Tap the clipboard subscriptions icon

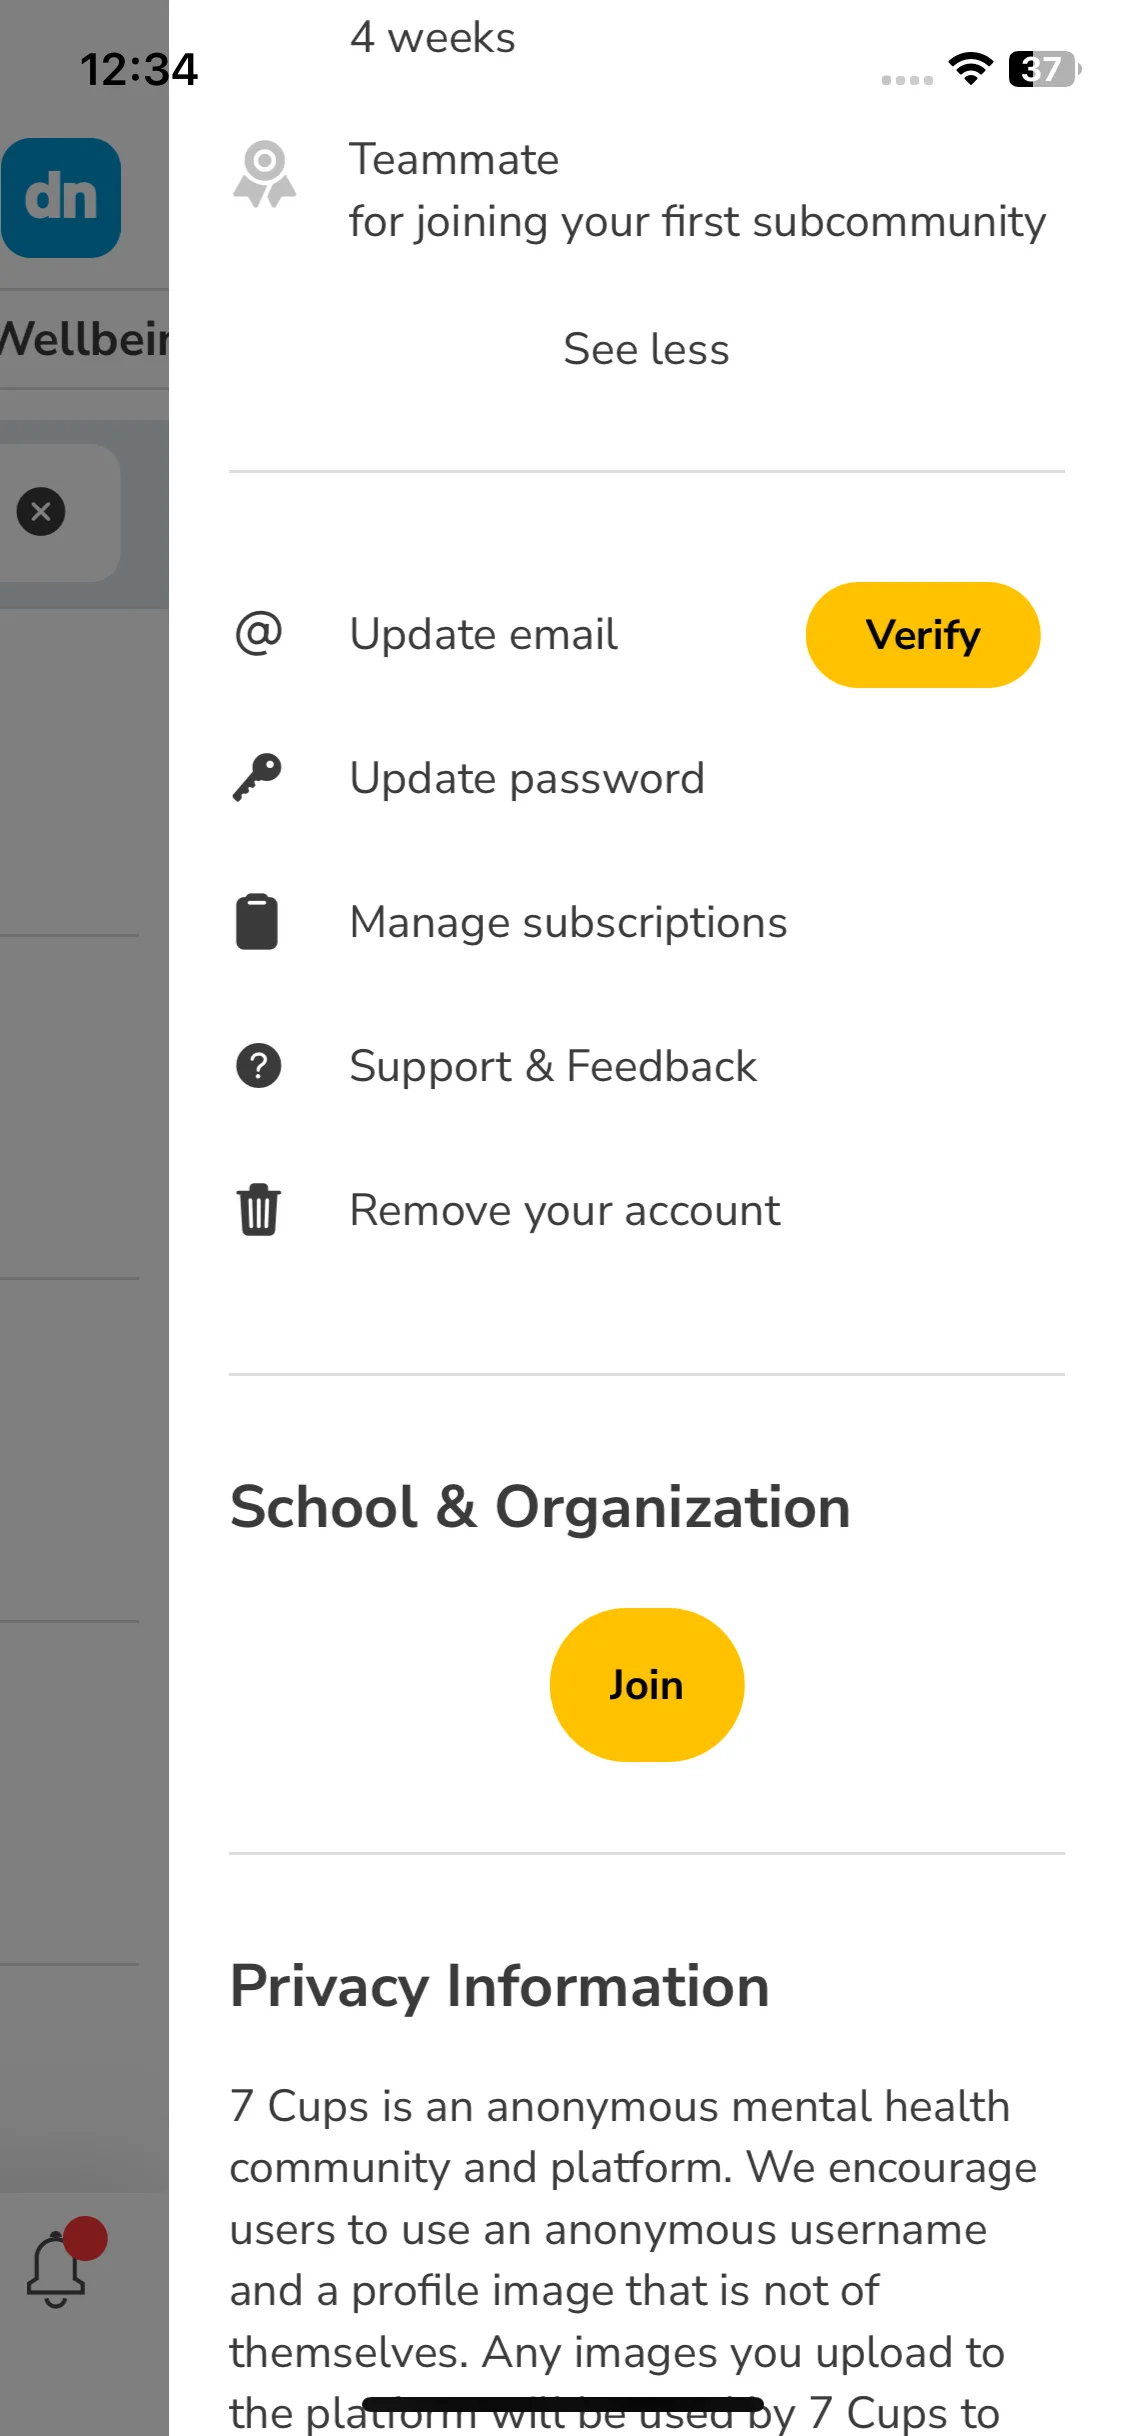[257, 921]
